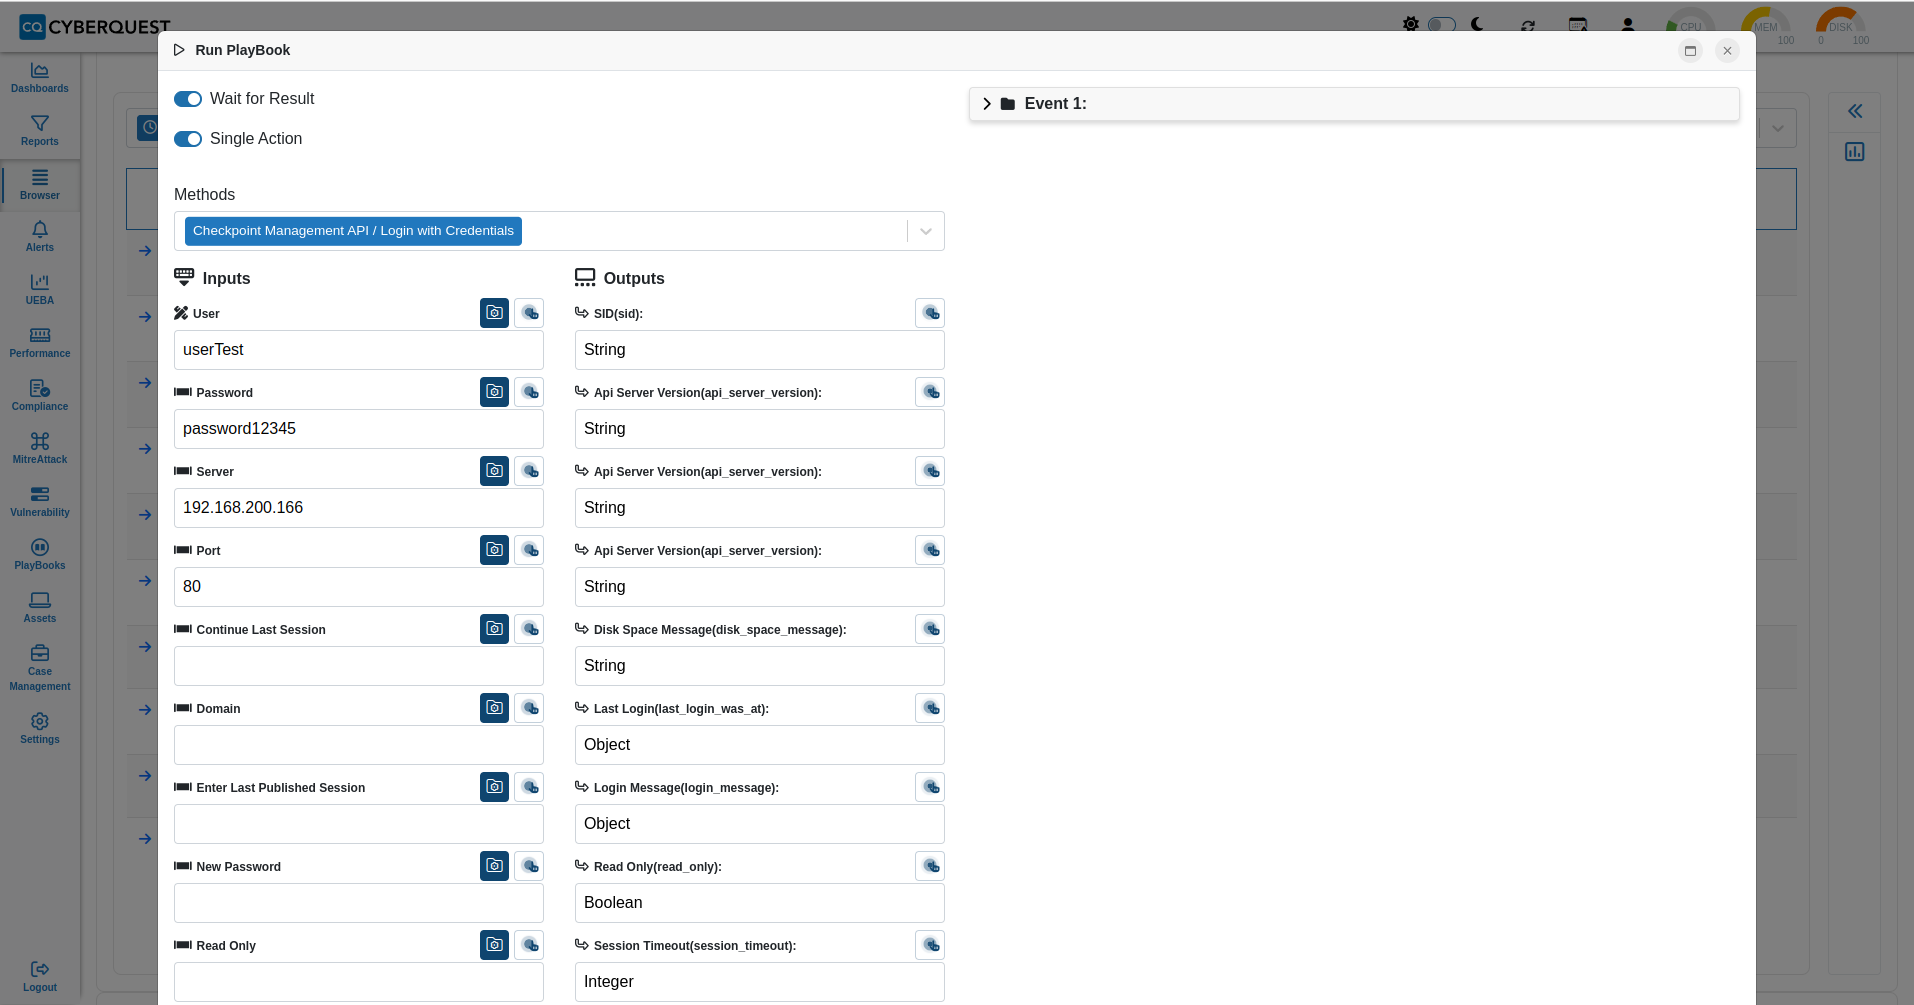1914x1005 pixels.
Task: Collapse right panel with double chevron
Action: [x=1855, y=111]
